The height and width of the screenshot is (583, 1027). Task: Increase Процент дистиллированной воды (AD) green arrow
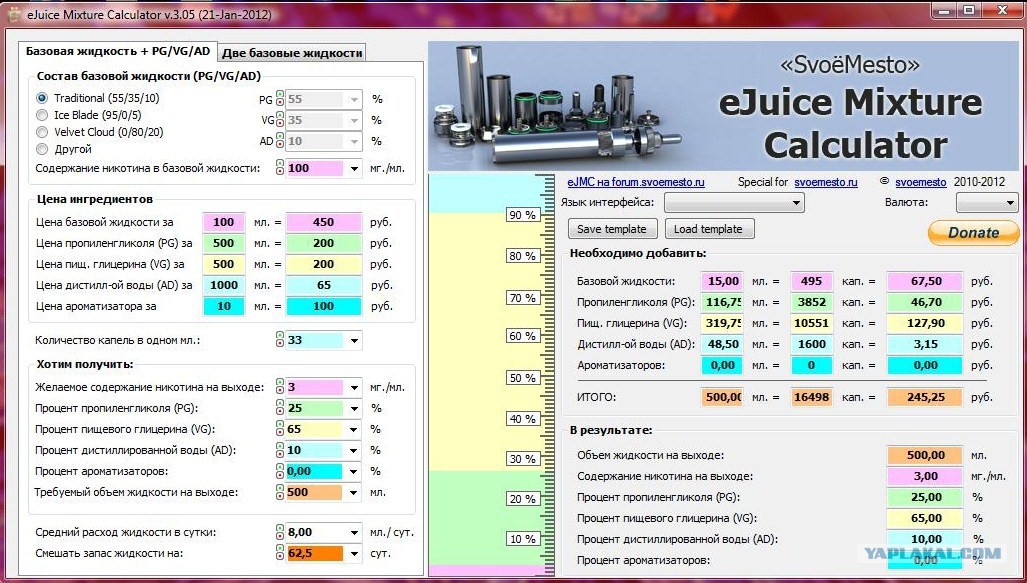pos(280,446)
